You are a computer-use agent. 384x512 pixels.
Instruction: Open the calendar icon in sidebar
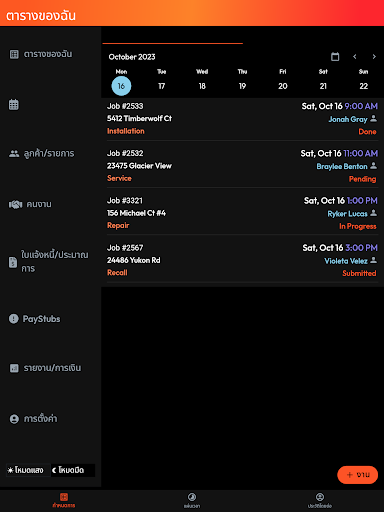[14, 105]
